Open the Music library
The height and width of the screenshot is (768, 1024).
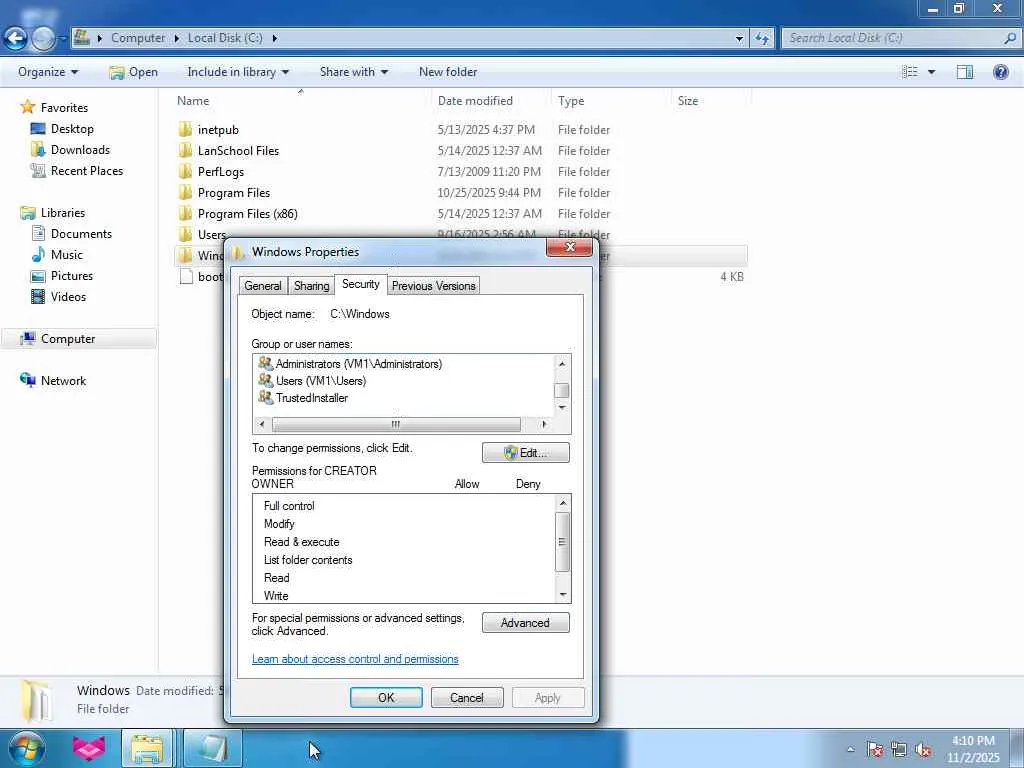click(x=67, y=255)
